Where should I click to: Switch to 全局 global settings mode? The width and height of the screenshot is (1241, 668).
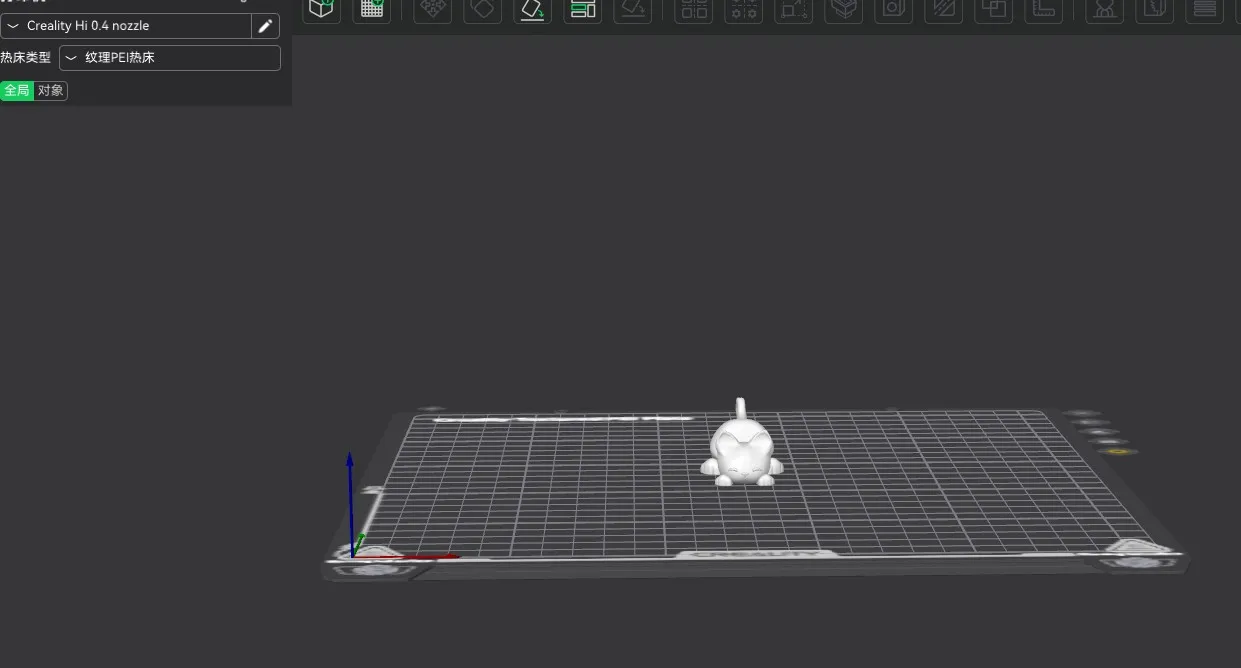[x=17, y=91]
